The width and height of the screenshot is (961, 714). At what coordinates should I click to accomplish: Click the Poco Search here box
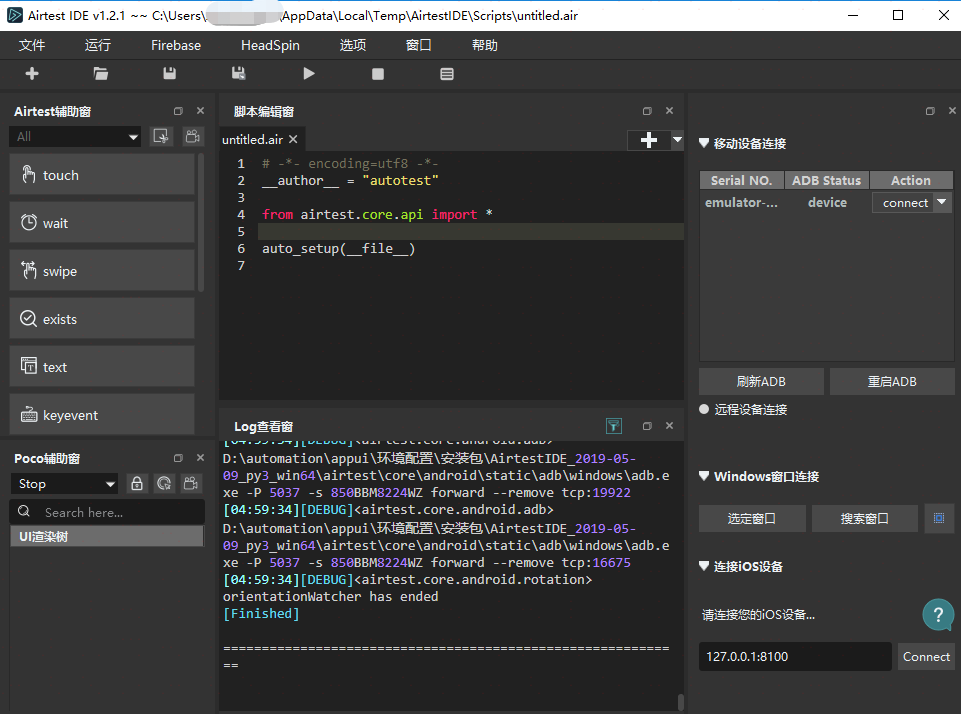(x=108, y=512)
